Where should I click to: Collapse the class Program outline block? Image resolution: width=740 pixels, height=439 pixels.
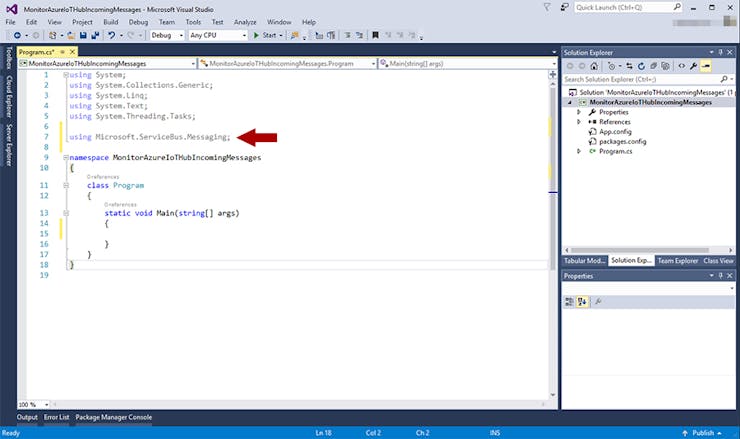[66, 186]
